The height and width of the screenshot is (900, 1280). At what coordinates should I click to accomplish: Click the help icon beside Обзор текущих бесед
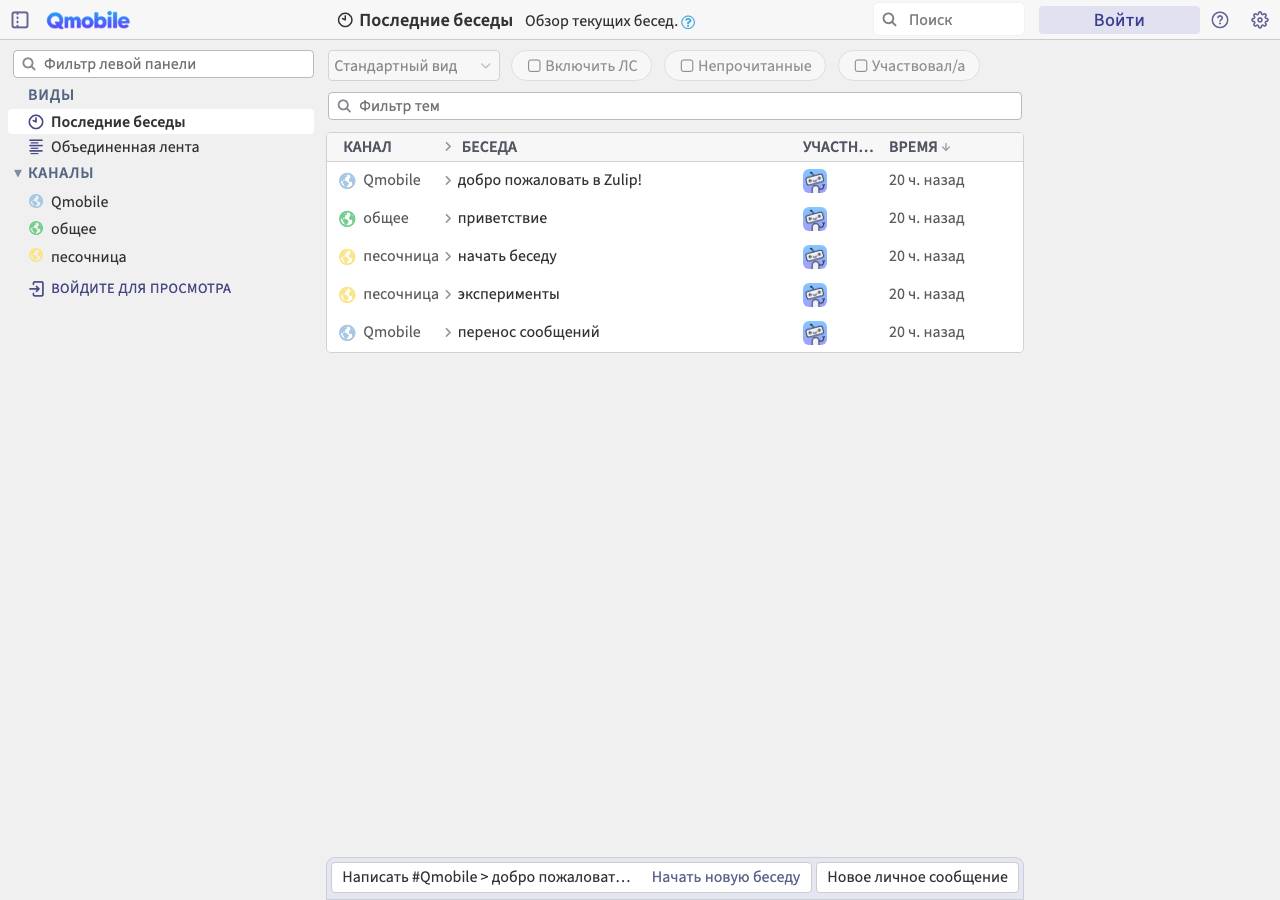(688, 22)
